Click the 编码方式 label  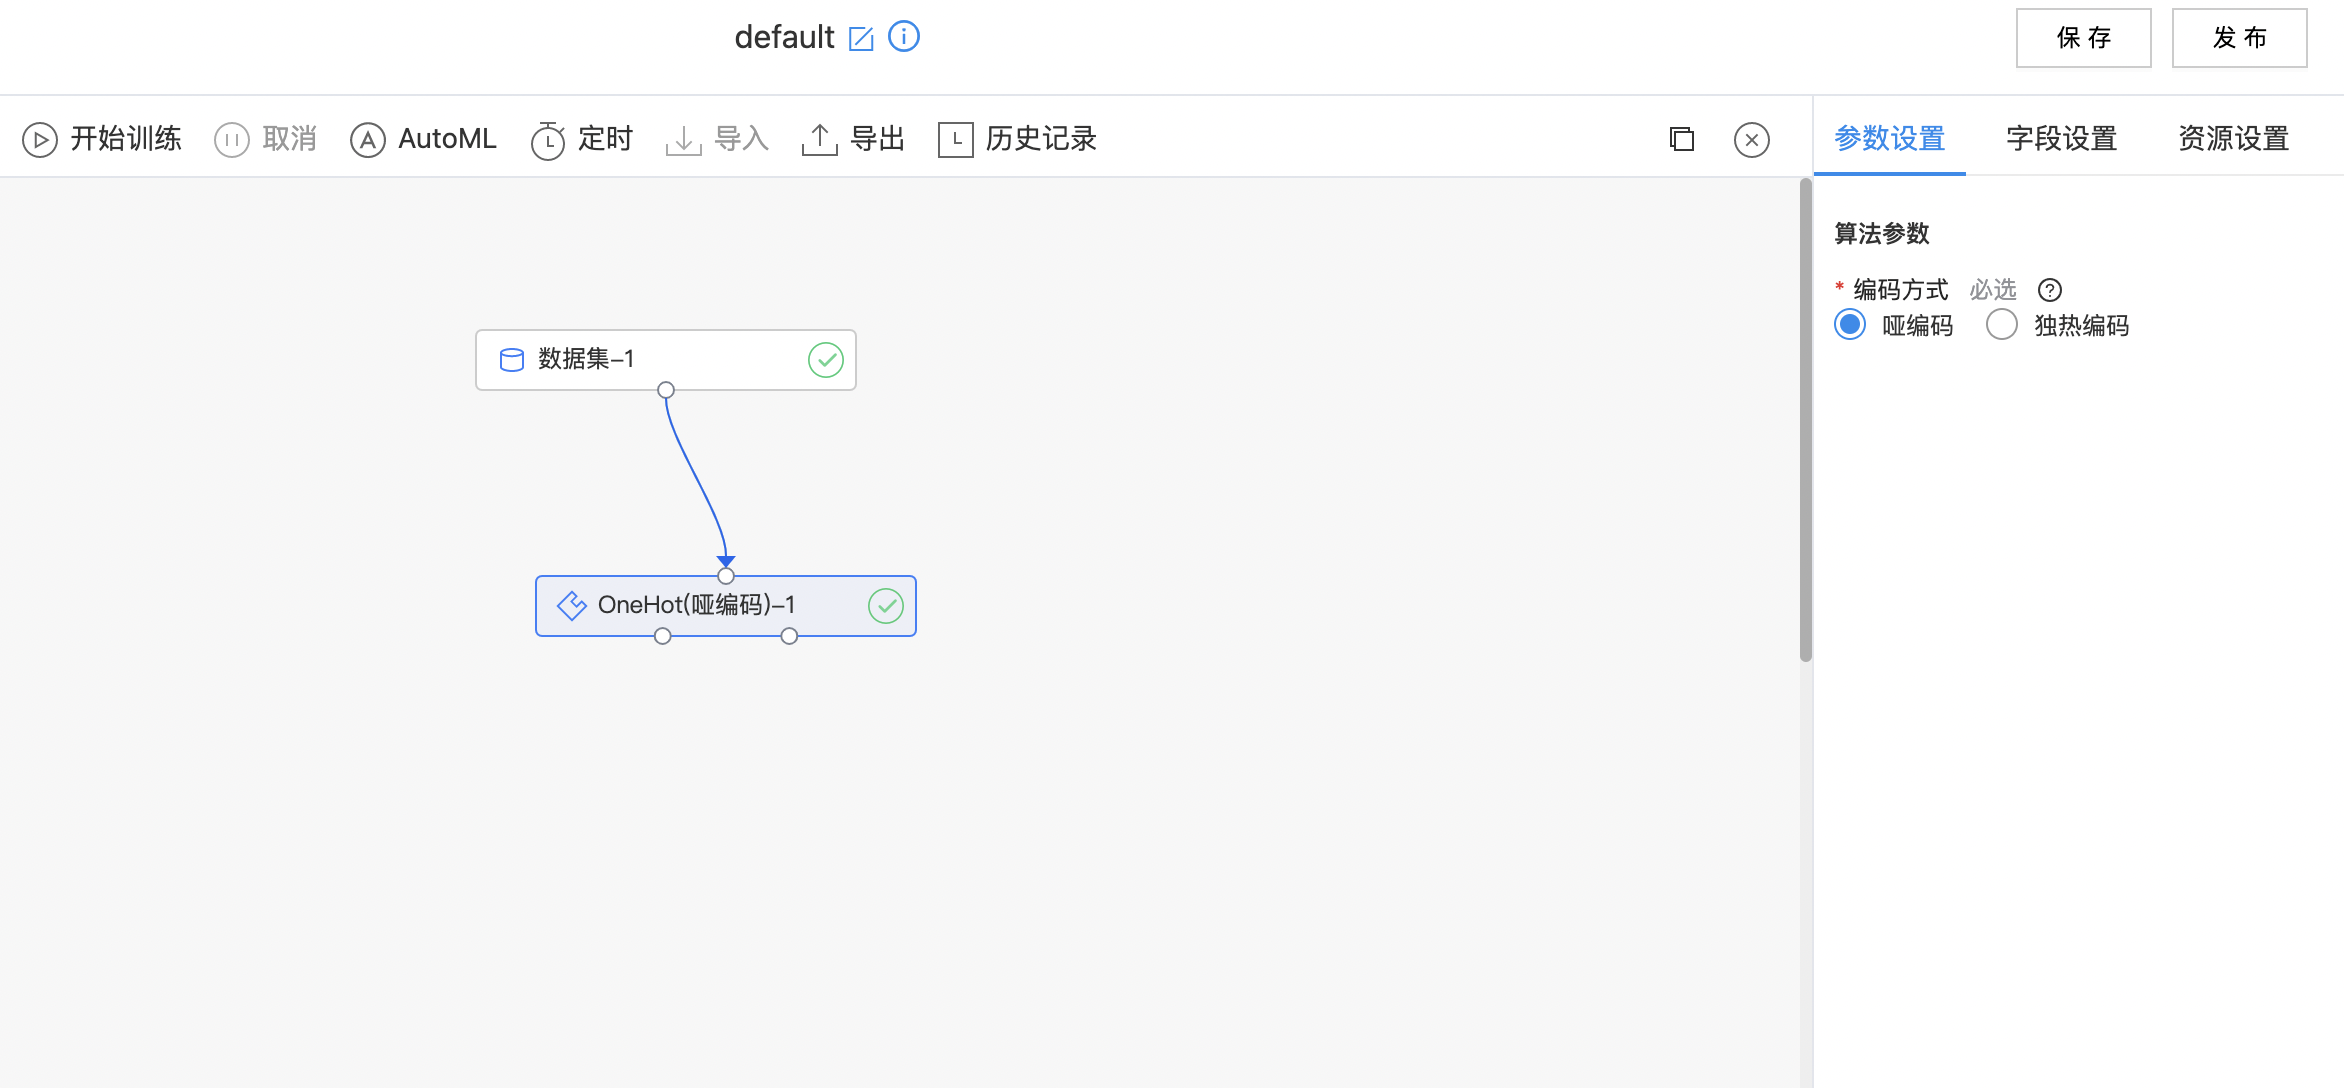[1901, 290]
